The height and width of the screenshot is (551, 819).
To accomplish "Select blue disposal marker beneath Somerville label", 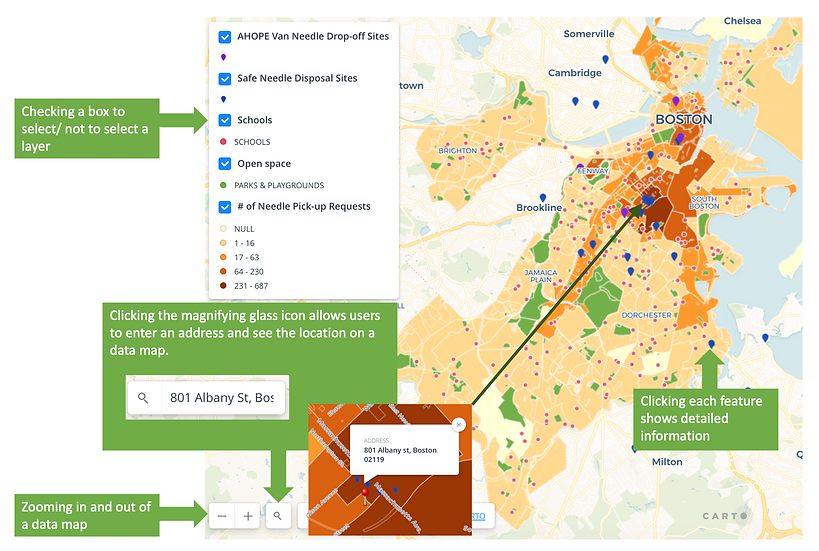I will click(605, 60).
